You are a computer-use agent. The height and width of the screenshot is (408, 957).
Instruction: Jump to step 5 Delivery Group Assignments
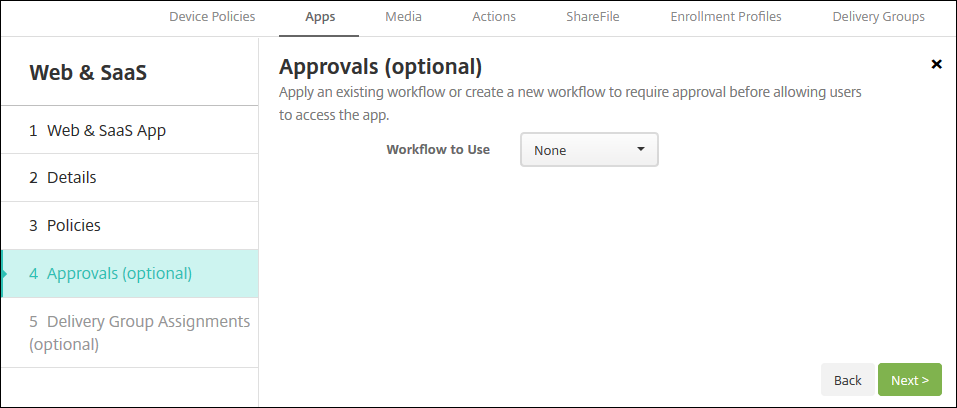[x=129, y=332]
